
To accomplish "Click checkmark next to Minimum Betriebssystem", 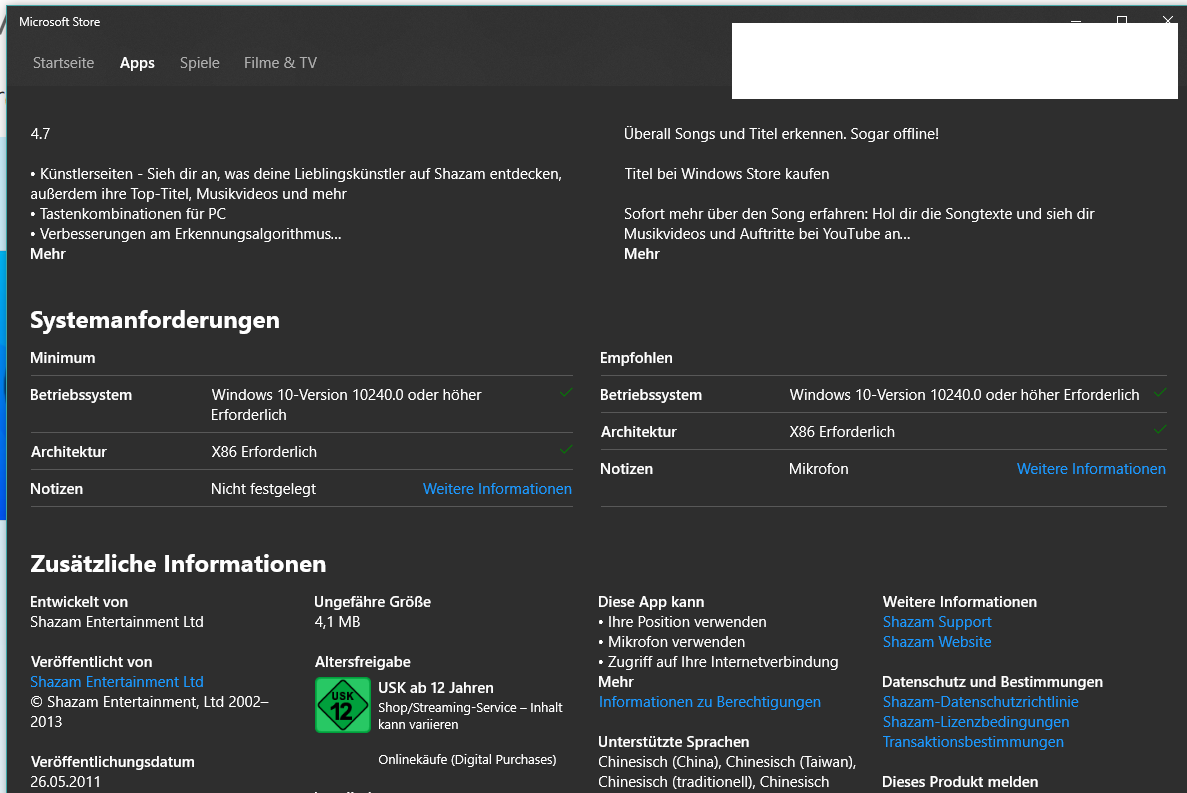I will (x=565, y=393).
